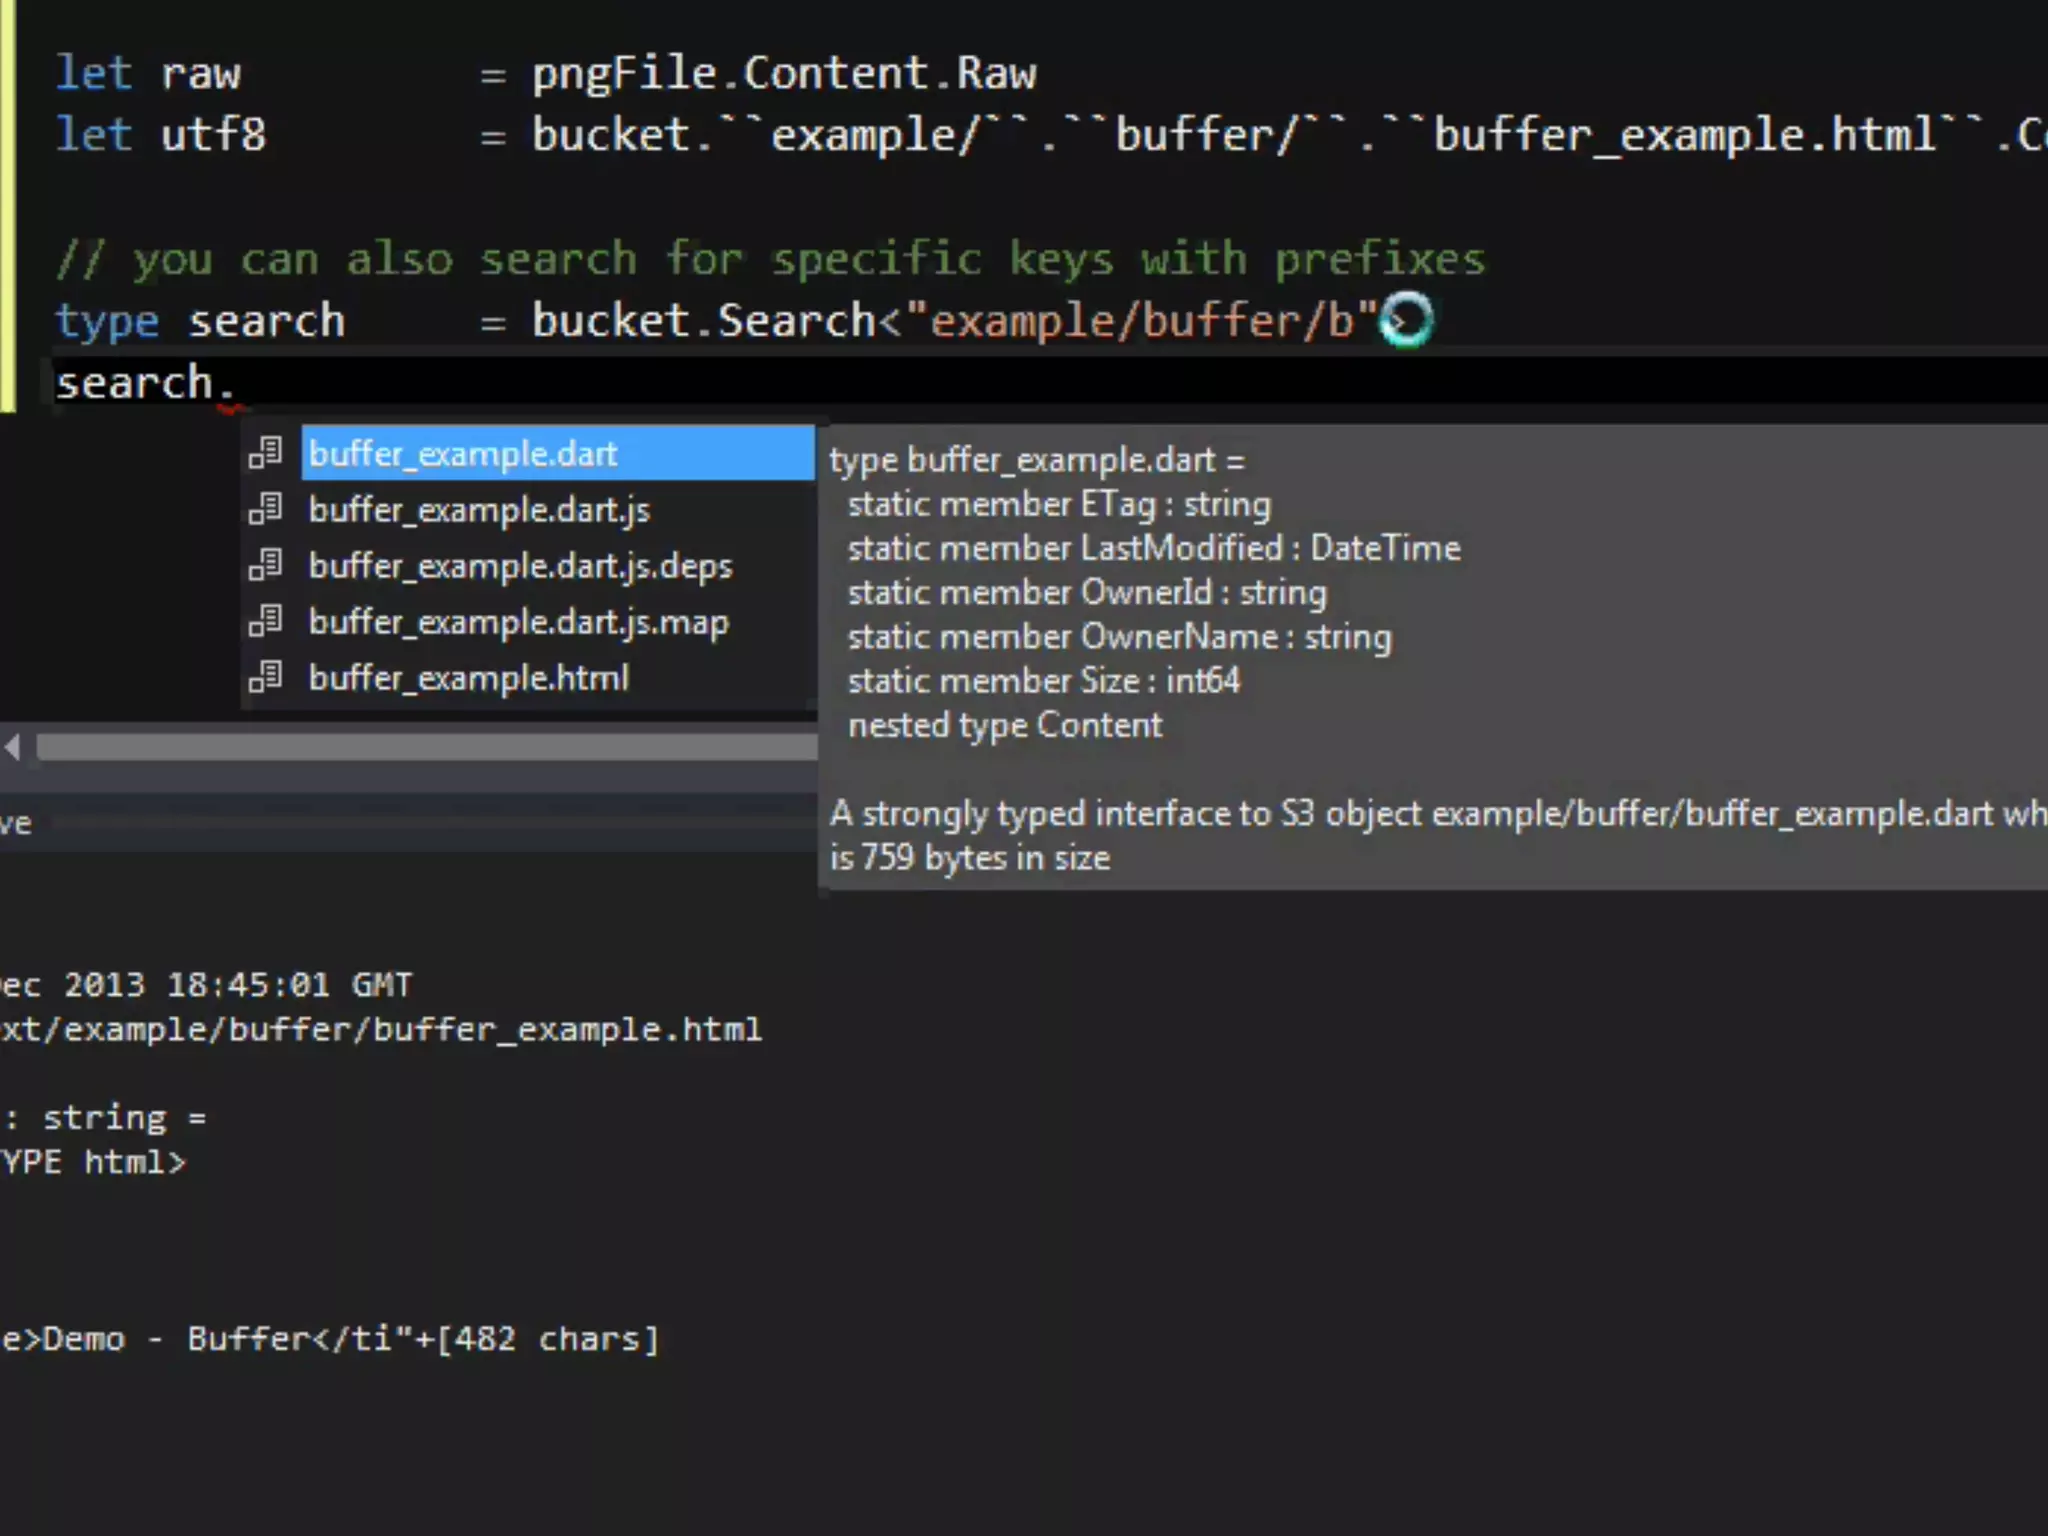2048x1536 pixels.
Task: Click the horizontal scrollbar thumb
Action: coord(426,747)
